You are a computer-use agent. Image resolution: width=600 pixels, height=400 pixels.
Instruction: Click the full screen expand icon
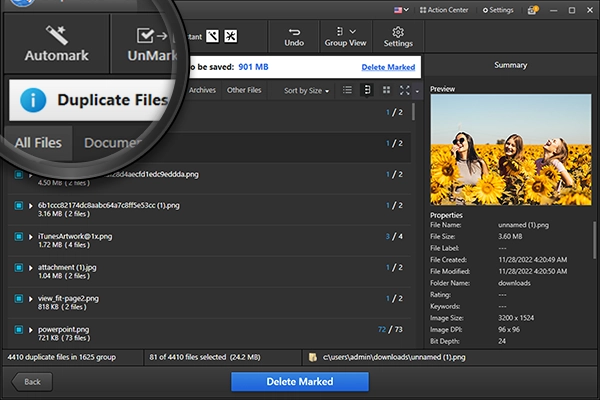[x=404, y=90]
